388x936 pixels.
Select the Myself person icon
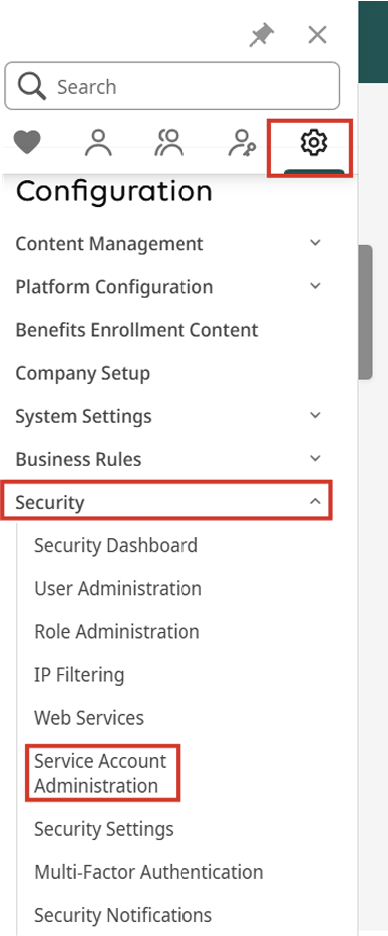(x=98, y=143)
